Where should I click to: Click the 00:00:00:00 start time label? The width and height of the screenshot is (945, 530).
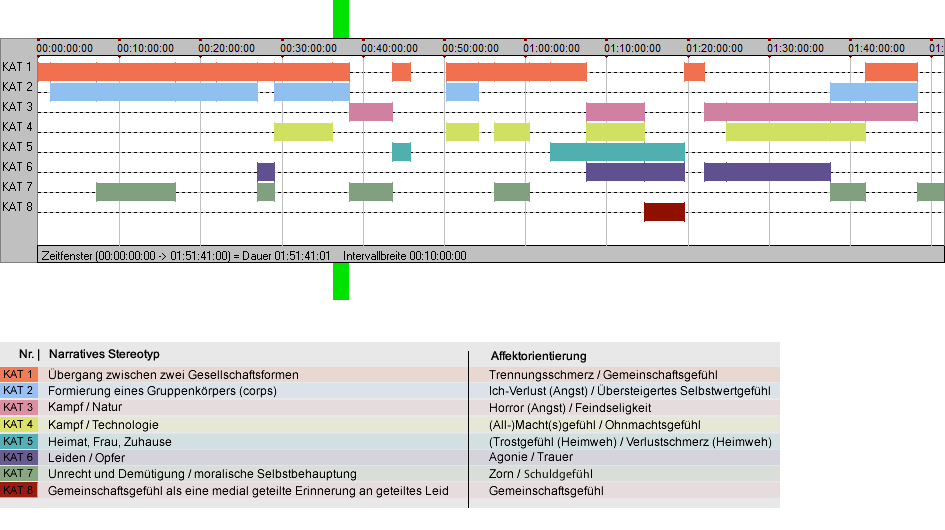pos(64,48)
